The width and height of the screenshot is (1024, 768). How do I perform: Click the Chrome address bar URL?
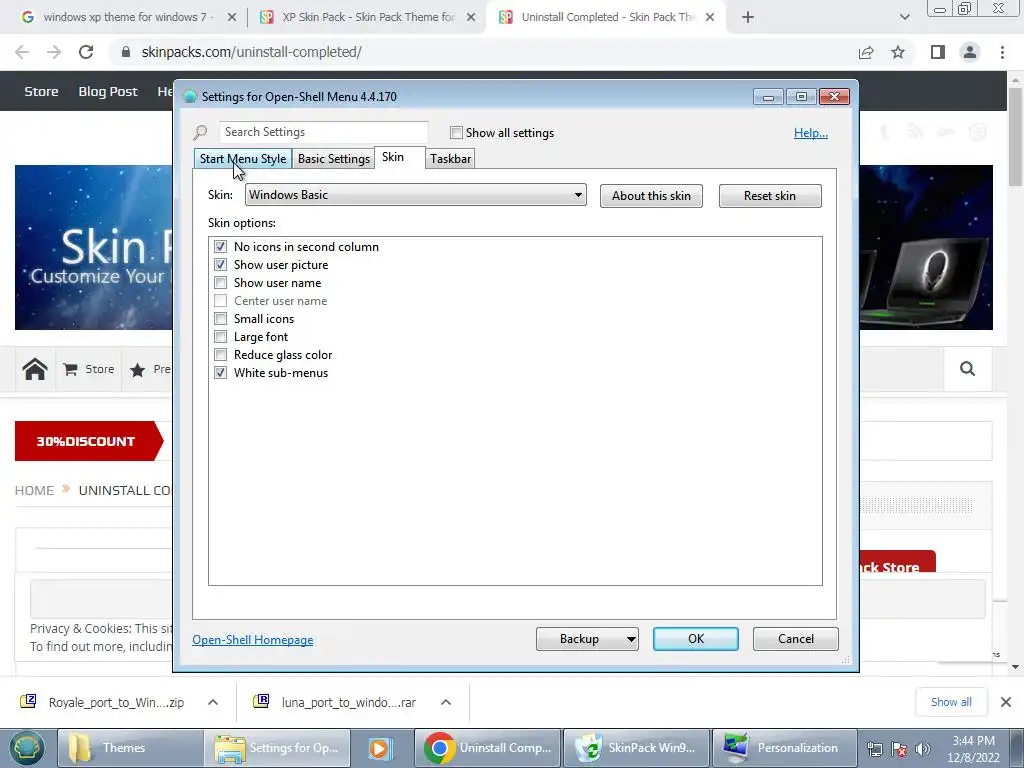(x=251, y=52)
